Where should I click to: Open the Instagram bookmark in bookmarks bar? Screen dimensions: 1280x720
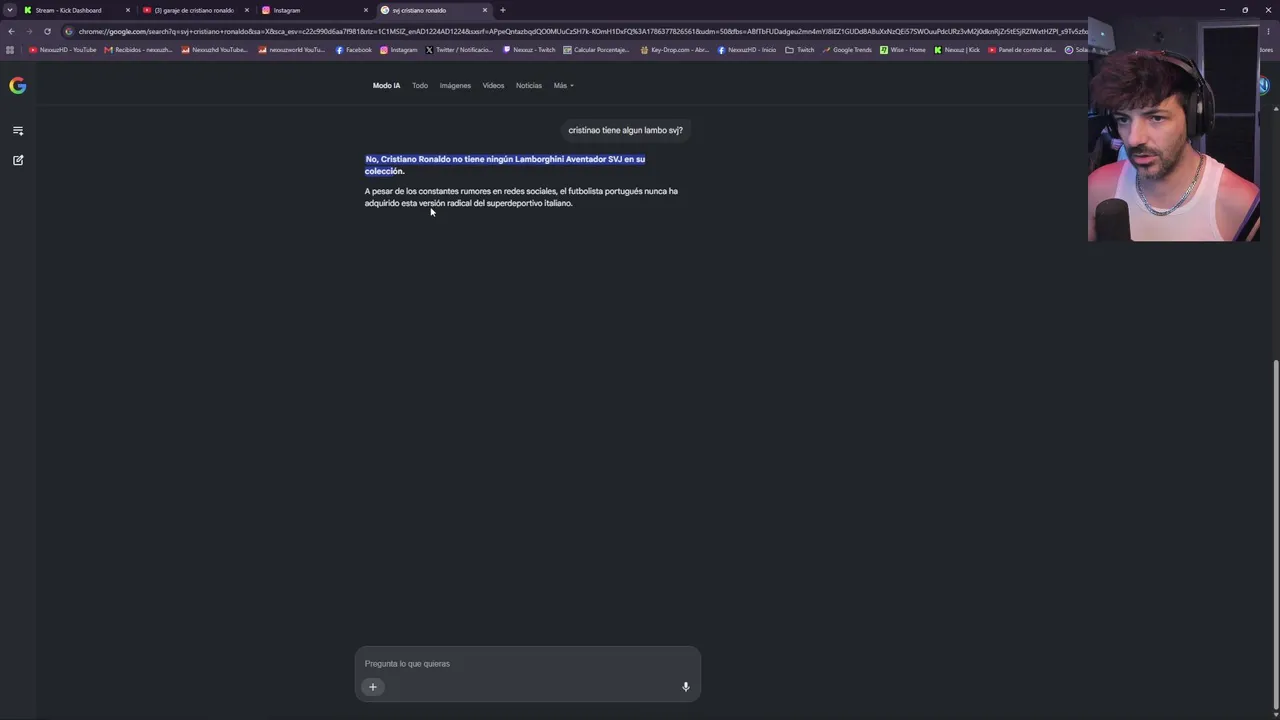point(399,50)
